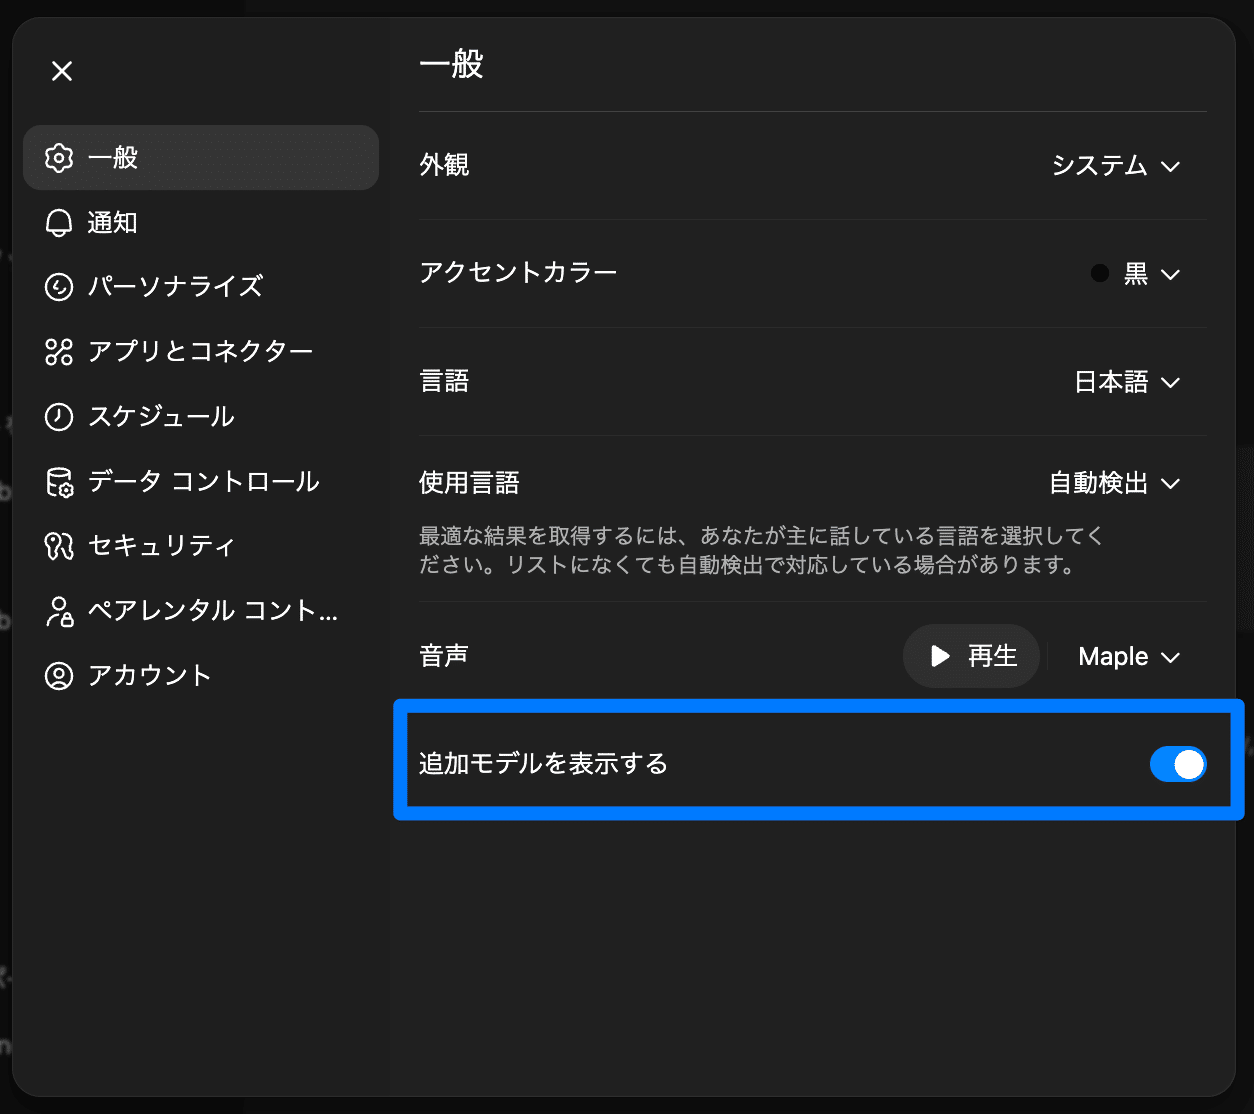This screenshot has width=1254, height=1114.
Task: Select the アカウント menu entry
Action: (x=149, y=676)
